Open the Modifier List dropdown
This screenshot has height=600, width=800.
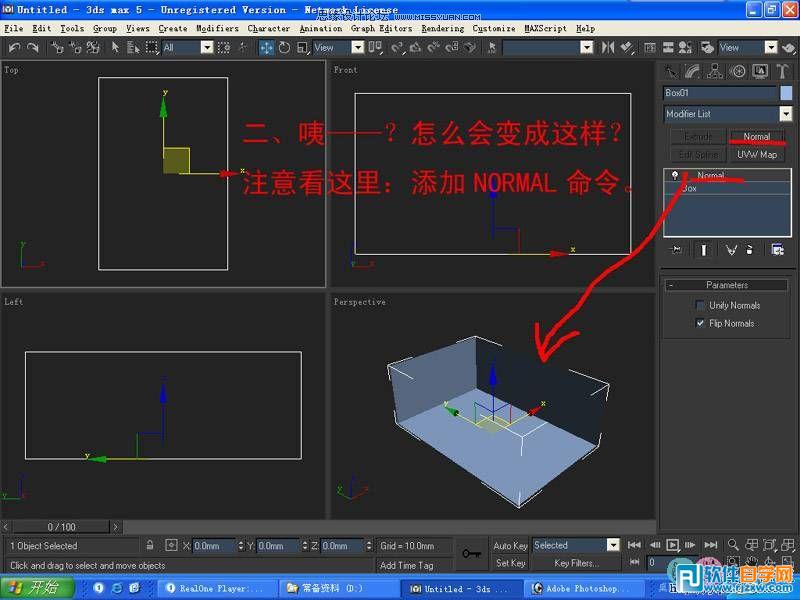click(787, 113)
